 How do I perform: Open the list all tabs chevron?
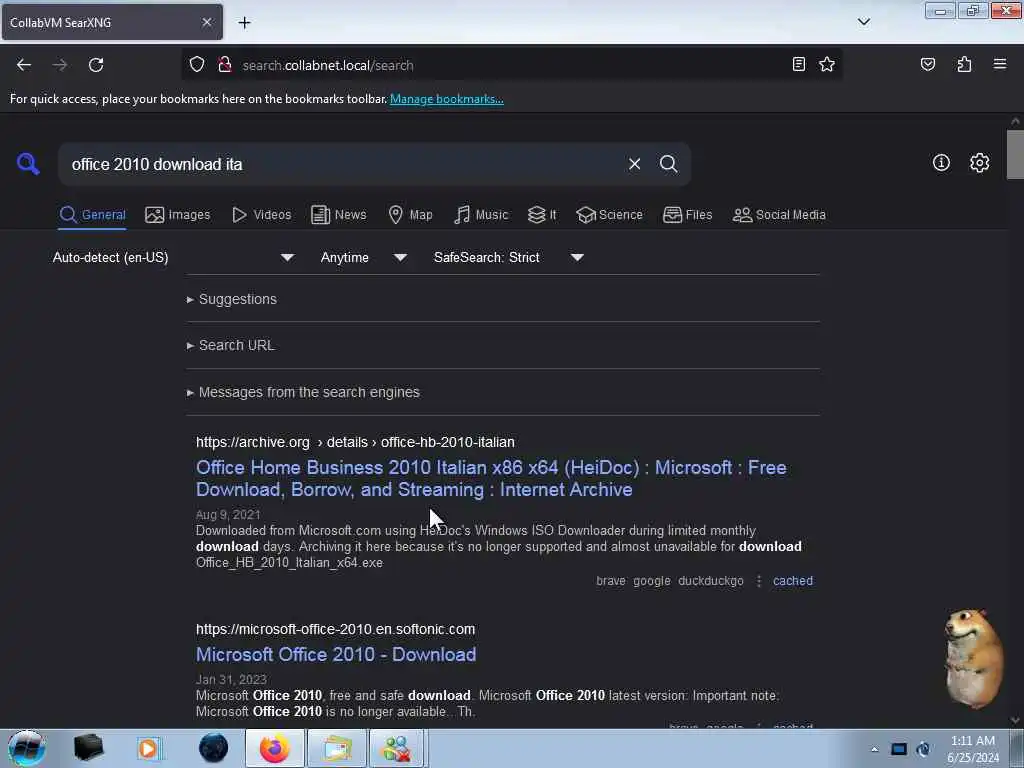pos(863,22)
